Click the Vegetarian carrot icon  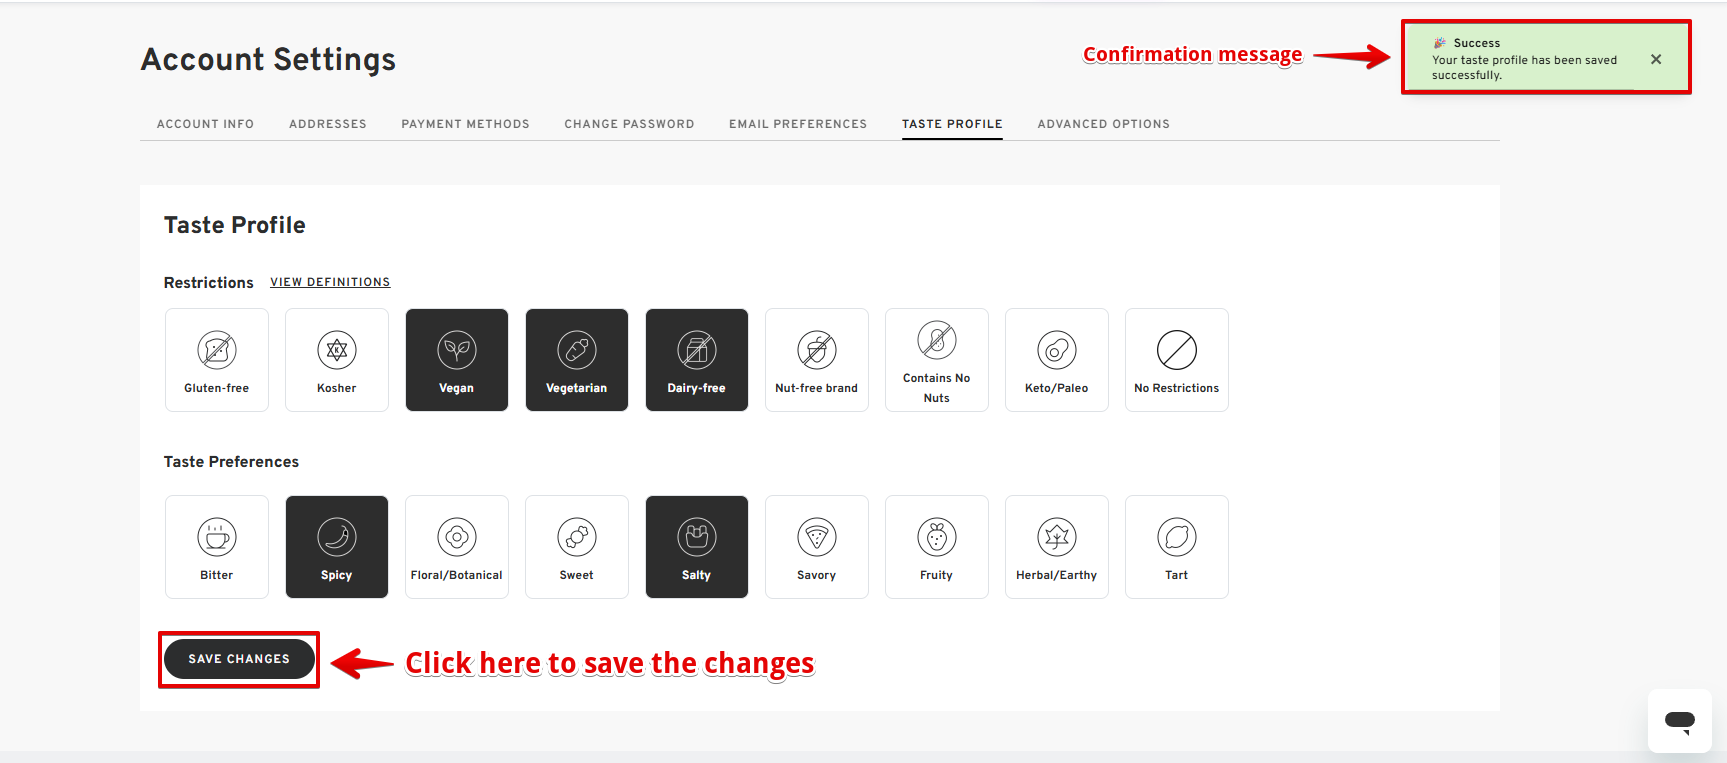(577, 350)
